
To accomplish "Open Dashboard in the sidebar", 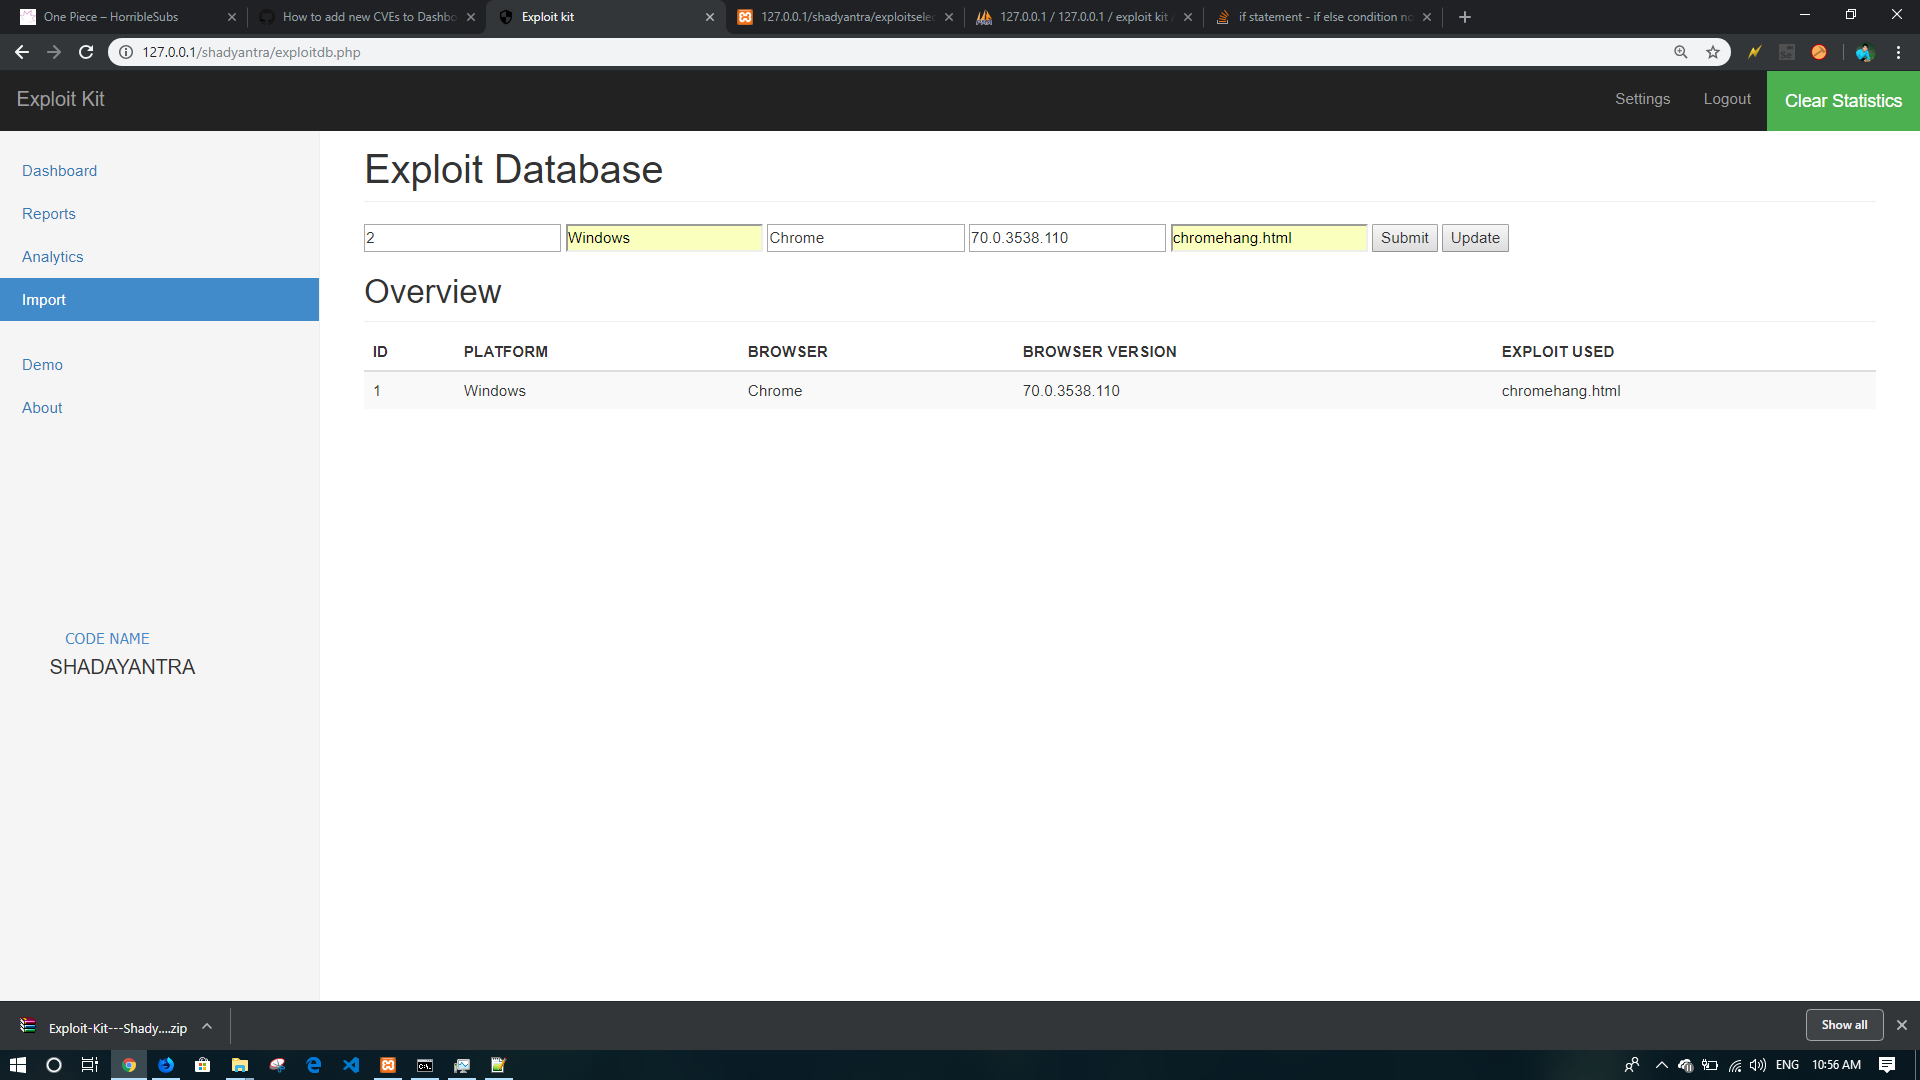I will (60, 171).
